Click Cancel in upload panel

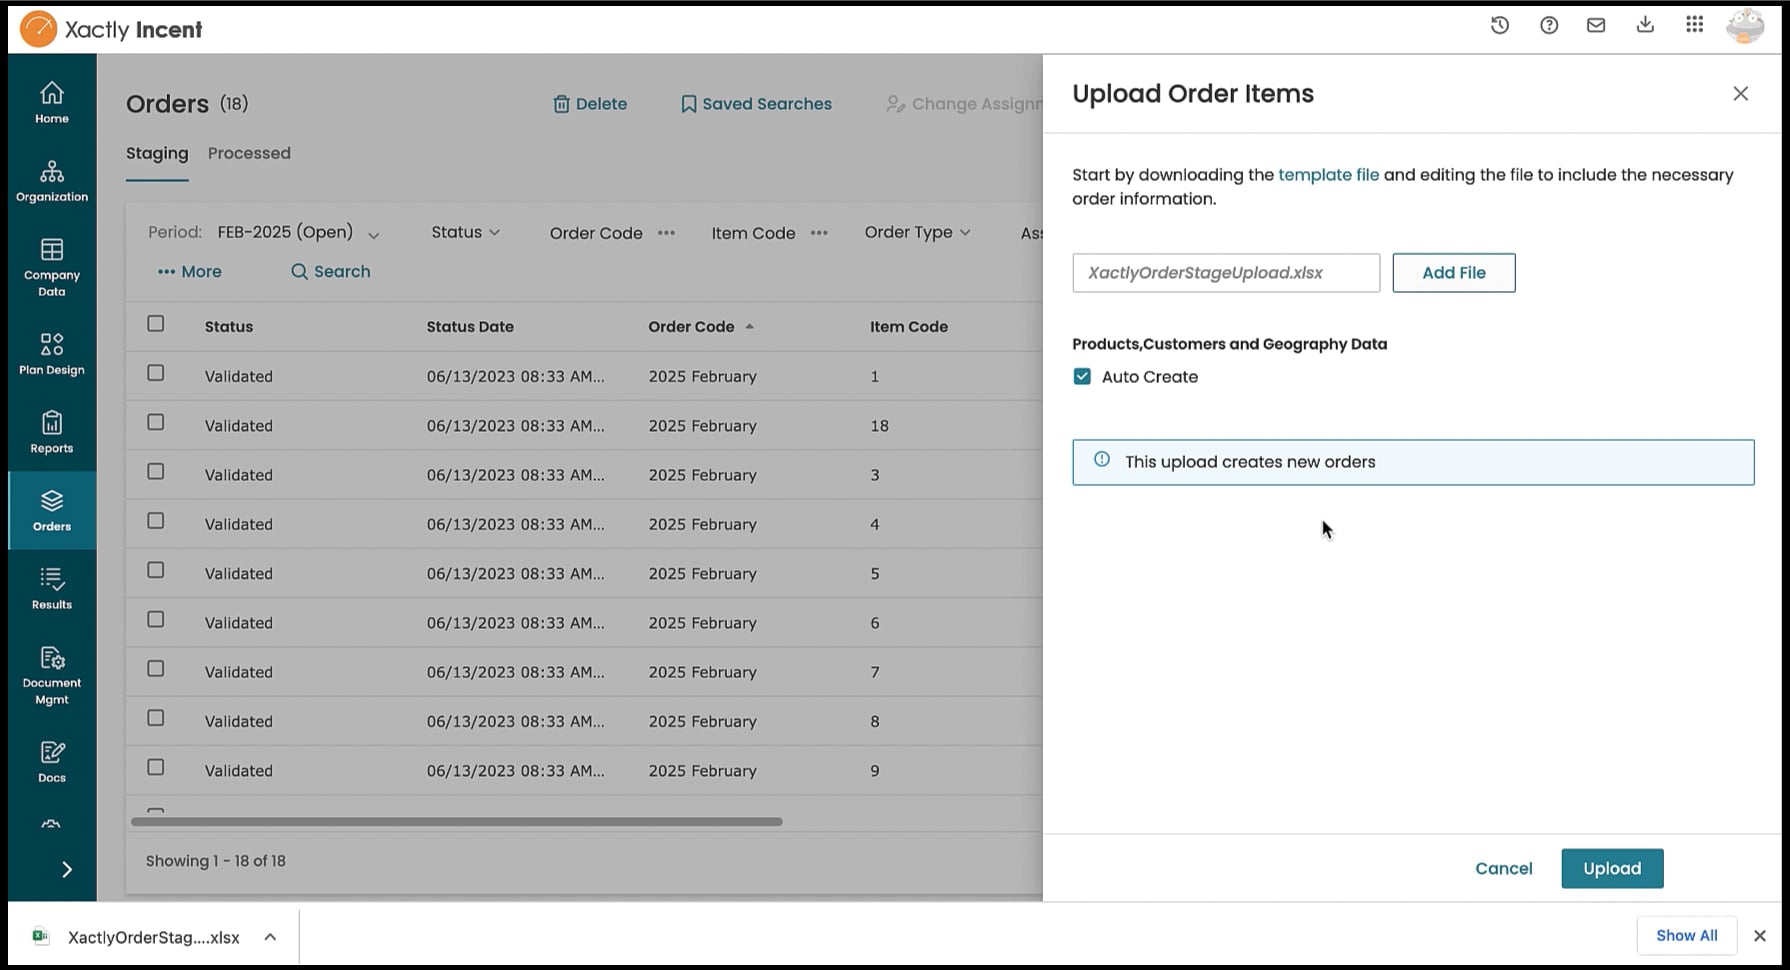[x=1503, y=869]
